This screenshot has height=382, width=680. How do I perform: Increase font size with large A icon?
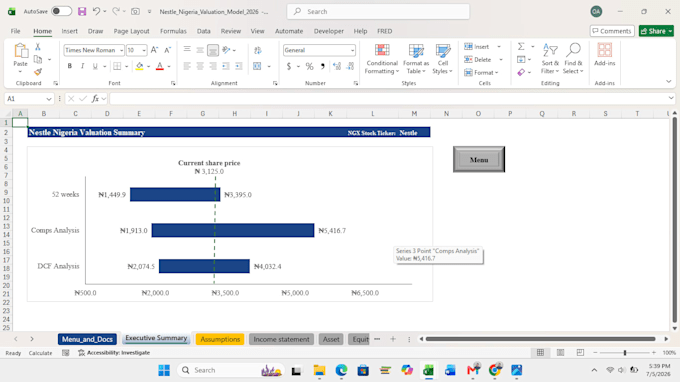pyautogui.click(x=154, y=50)
